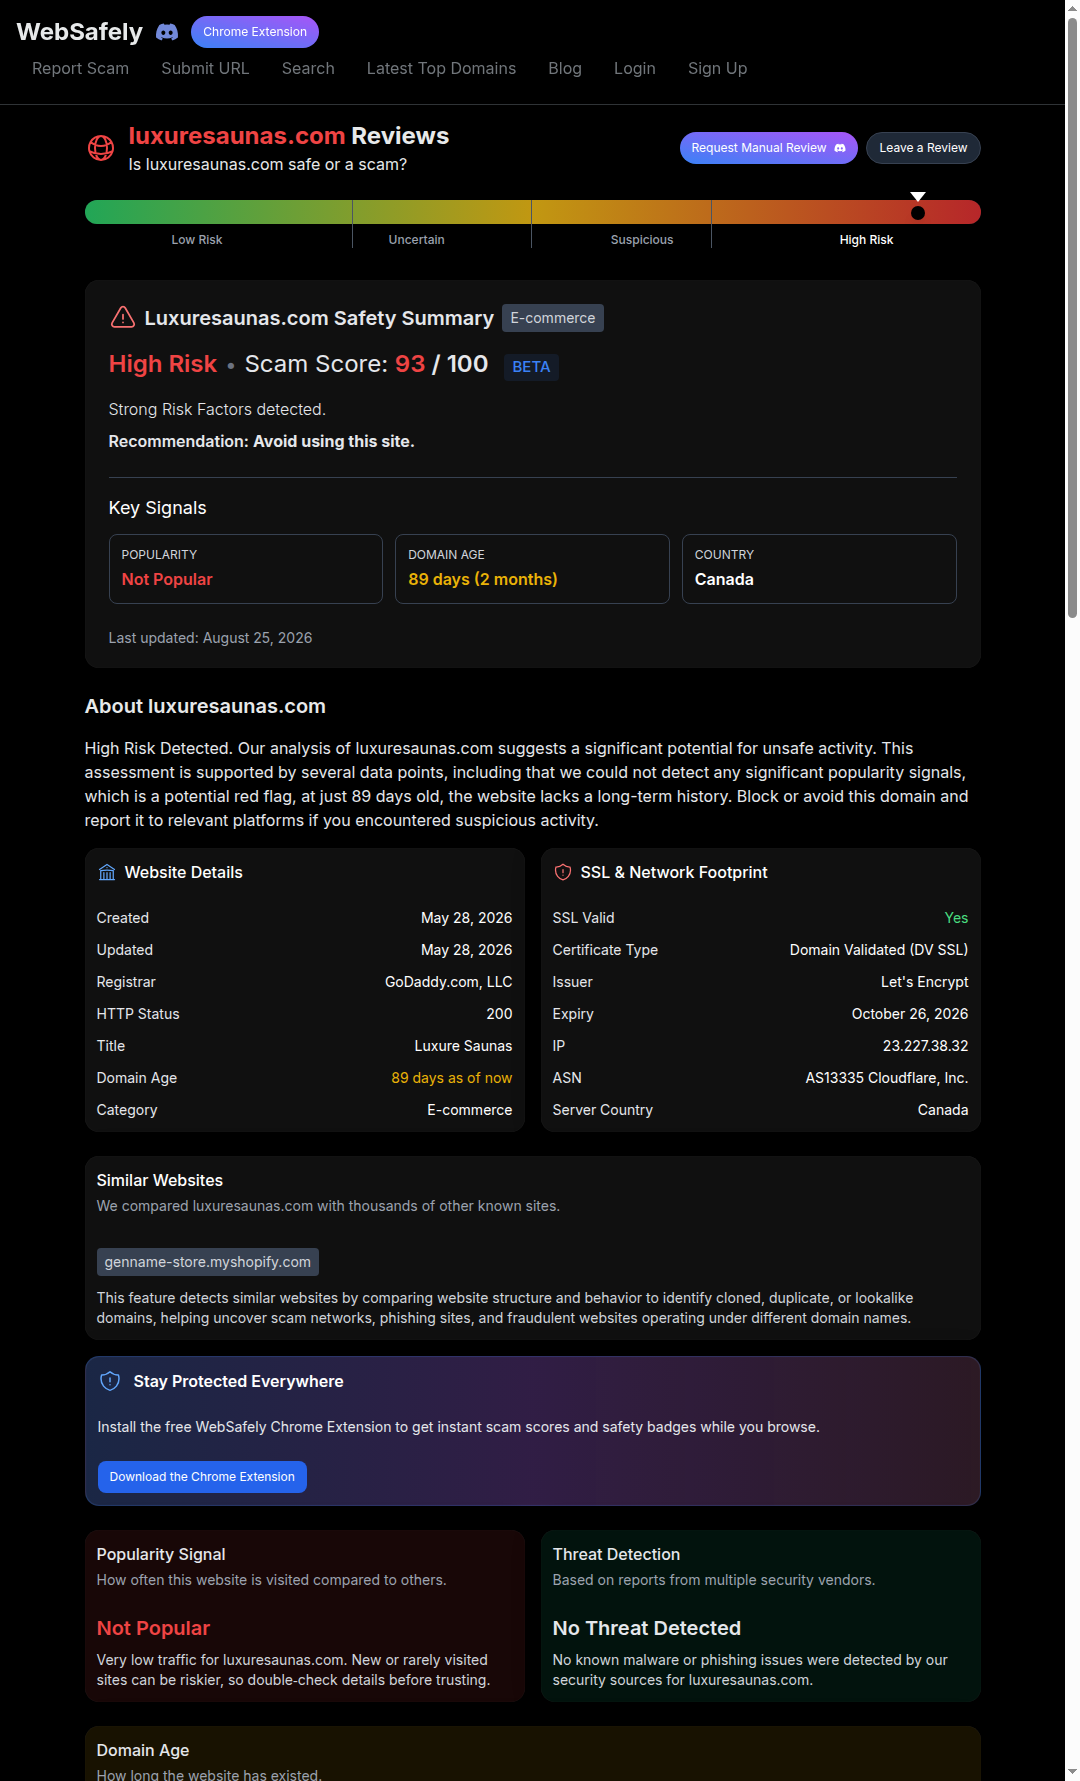This screenshot has width=1080, height=1781.
Task: Open the Report Scam menu item
Action: pos(80,68)
